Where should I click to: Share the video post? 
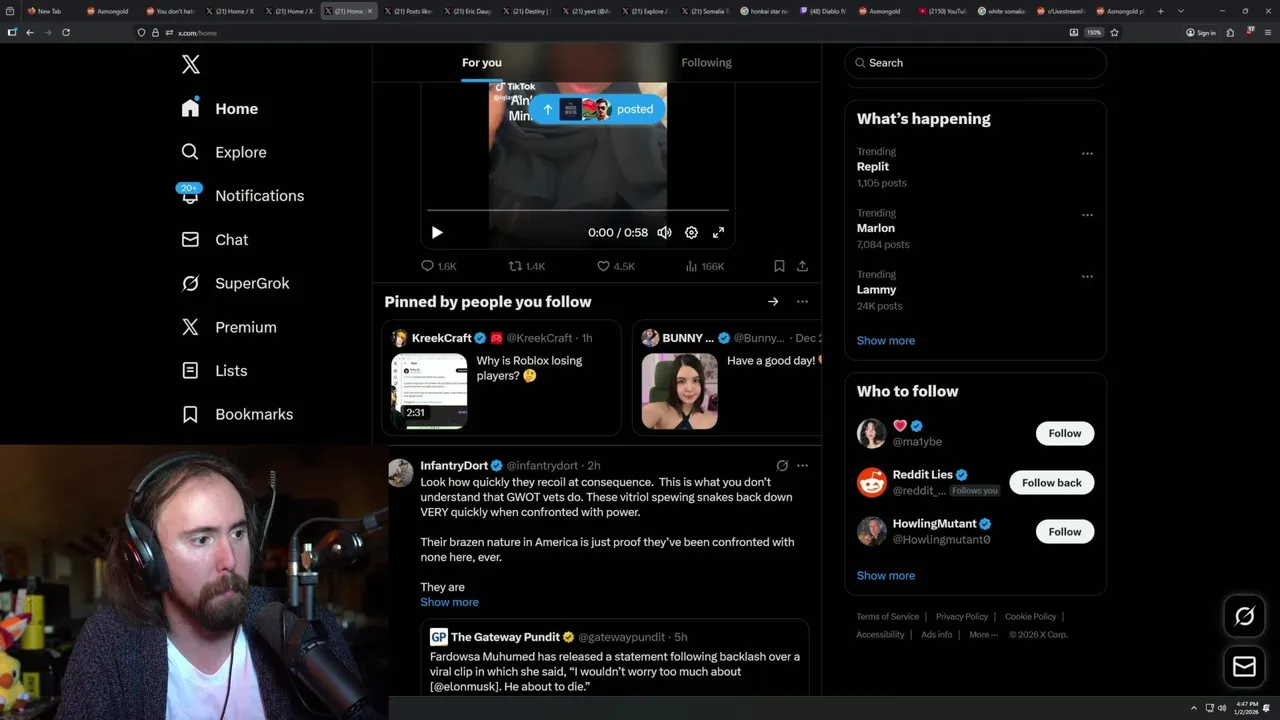802,266
